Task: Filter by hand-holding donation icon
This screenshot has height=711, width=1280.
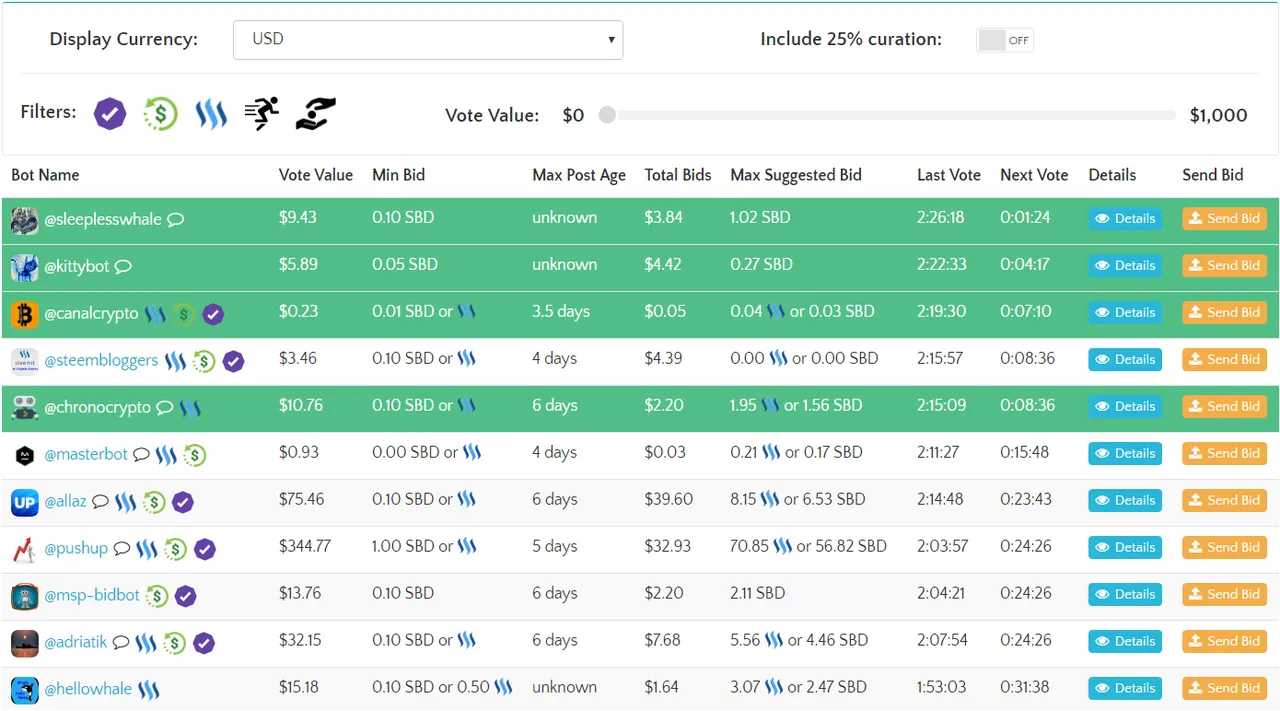Action: (316, 114)
